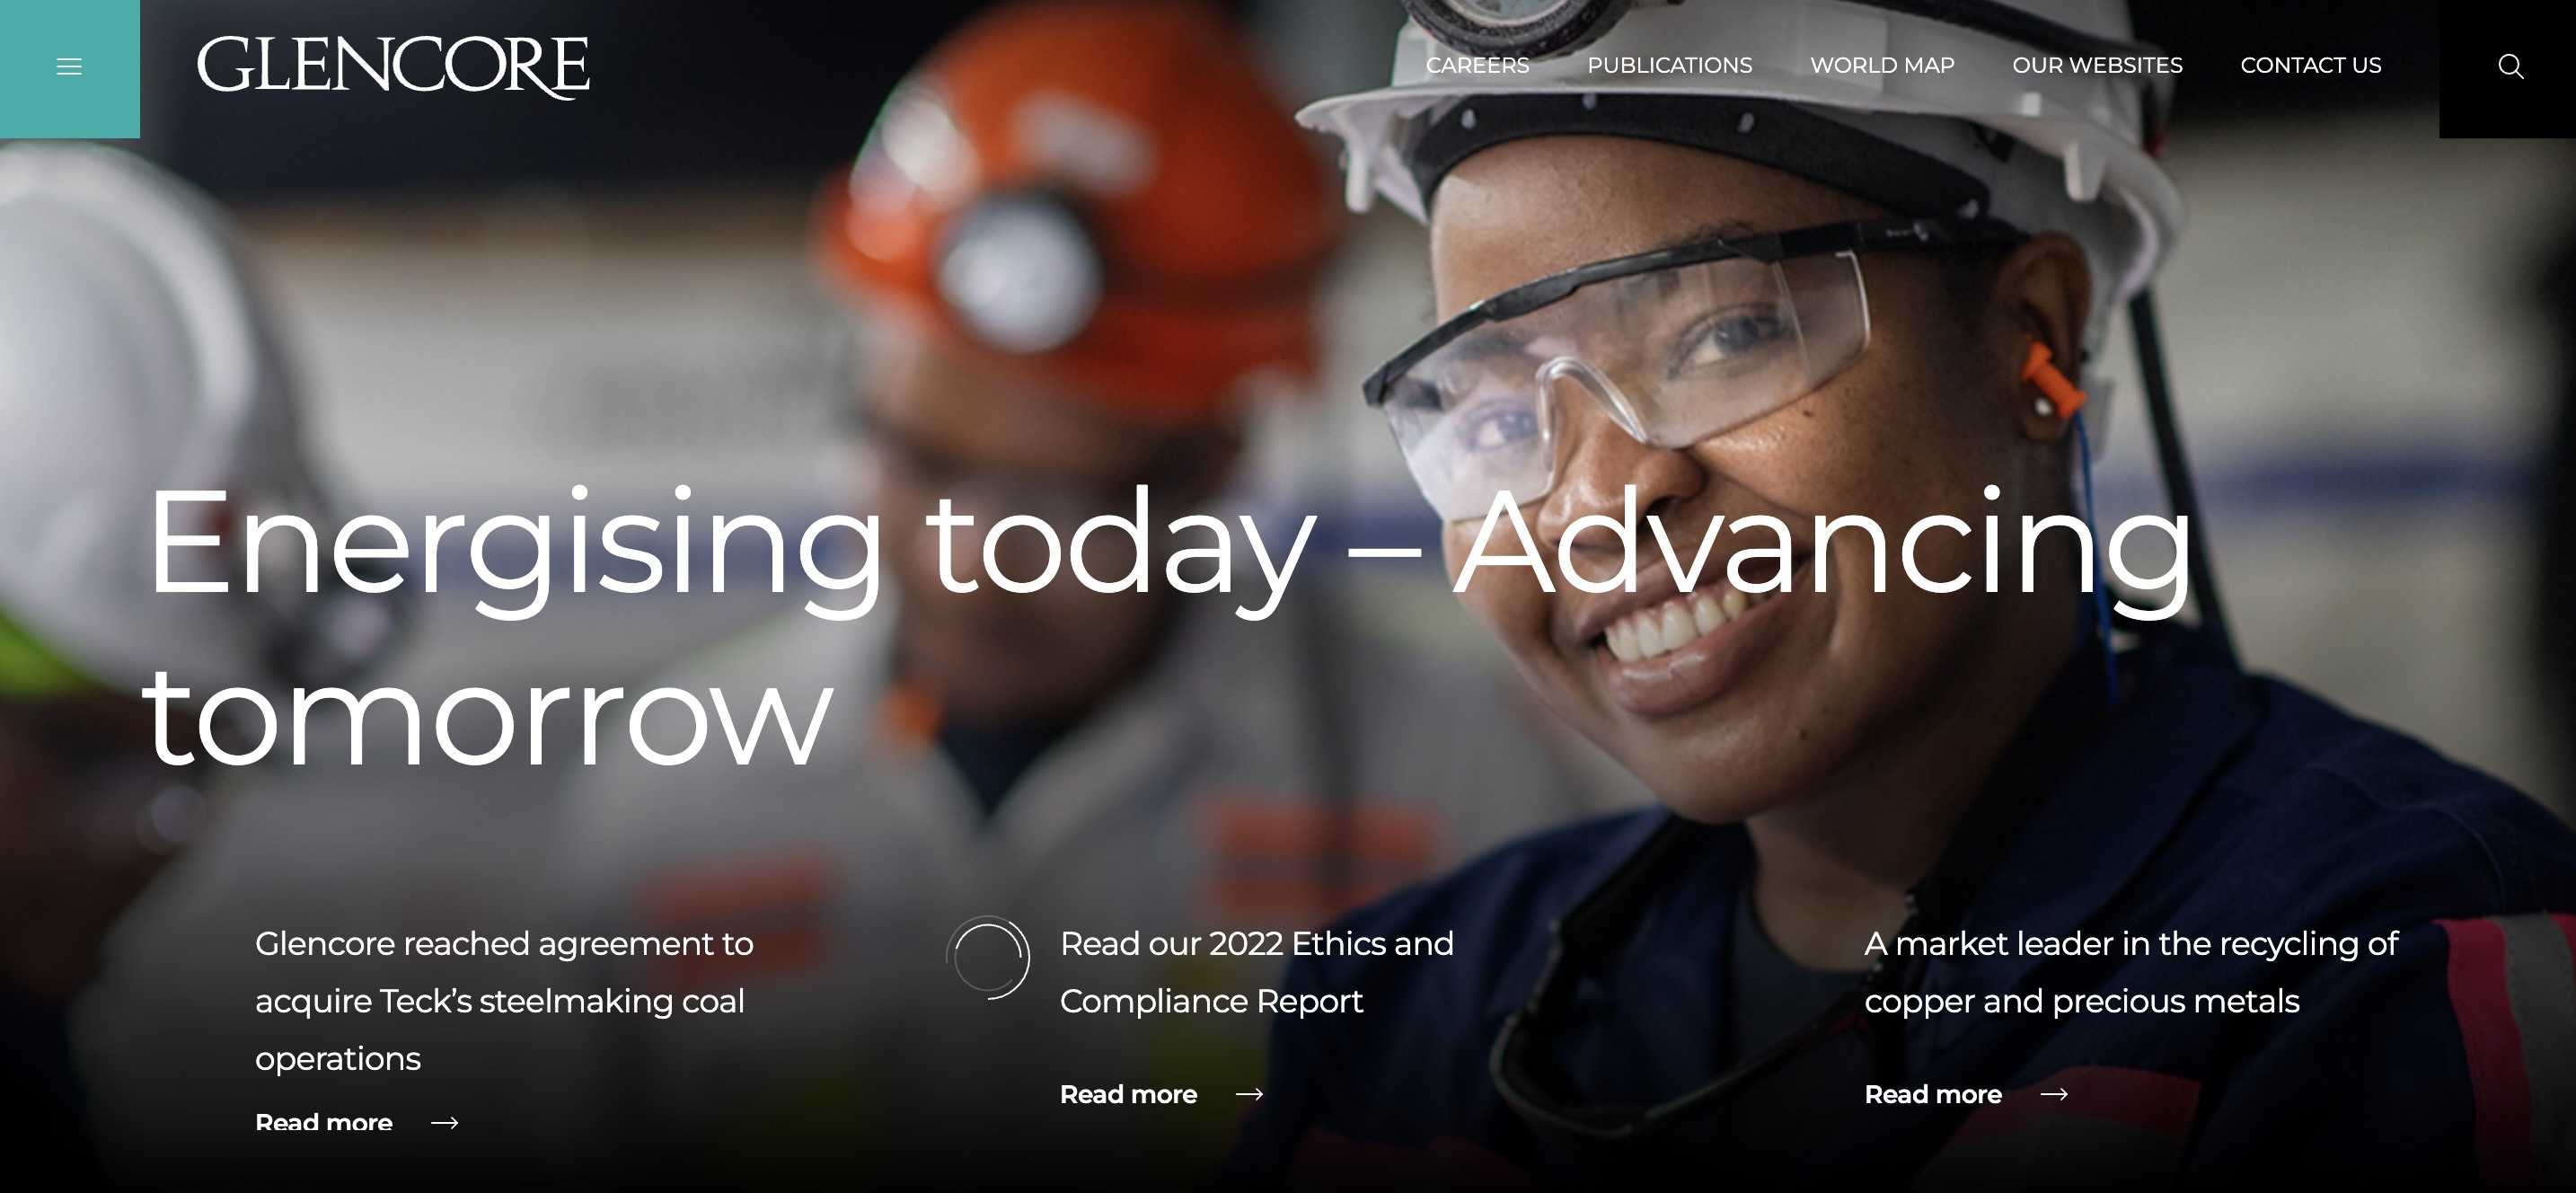Click arrow beside Ethics report Read more
The width and height of the screenshot is (2576, 1193).
[1249, 1094]
